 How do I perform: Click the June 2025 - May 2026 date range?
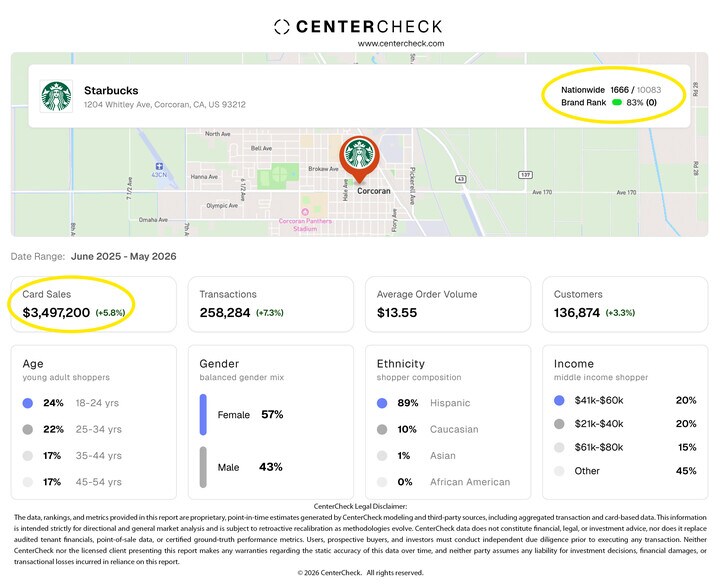pyautogui.click(x=123, y=257)
